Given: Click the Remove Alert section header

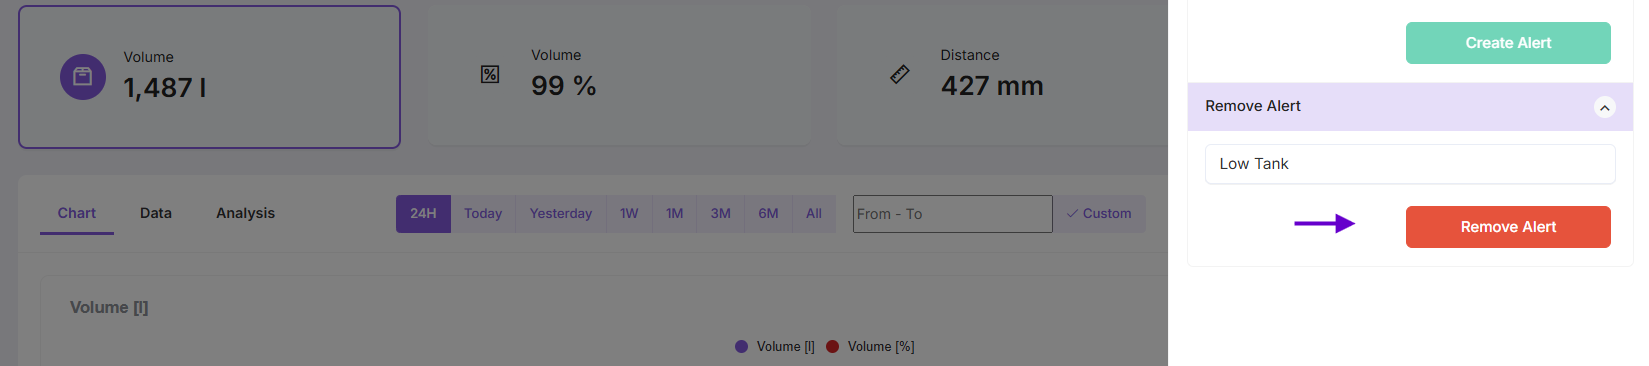Looking at the screenshot, I should click(1410, 107).
